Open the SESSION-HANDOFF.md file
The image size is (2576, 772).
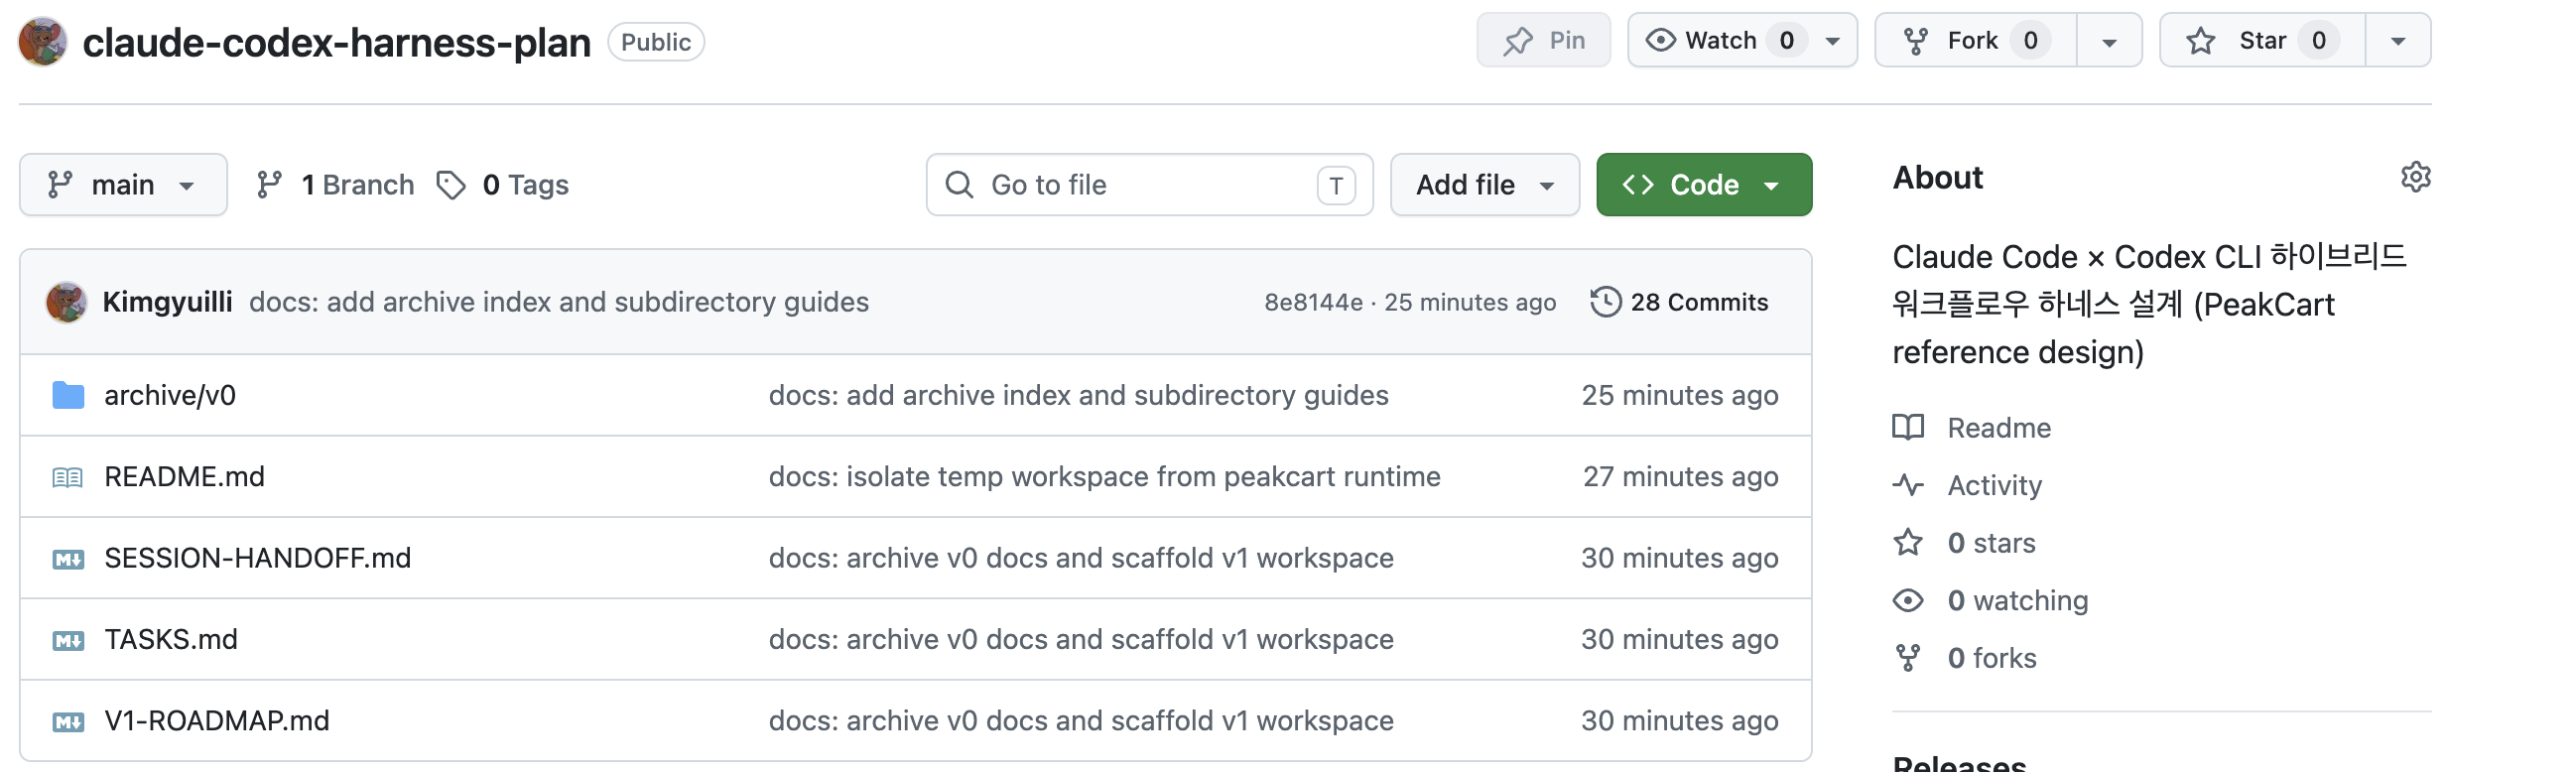257,558
